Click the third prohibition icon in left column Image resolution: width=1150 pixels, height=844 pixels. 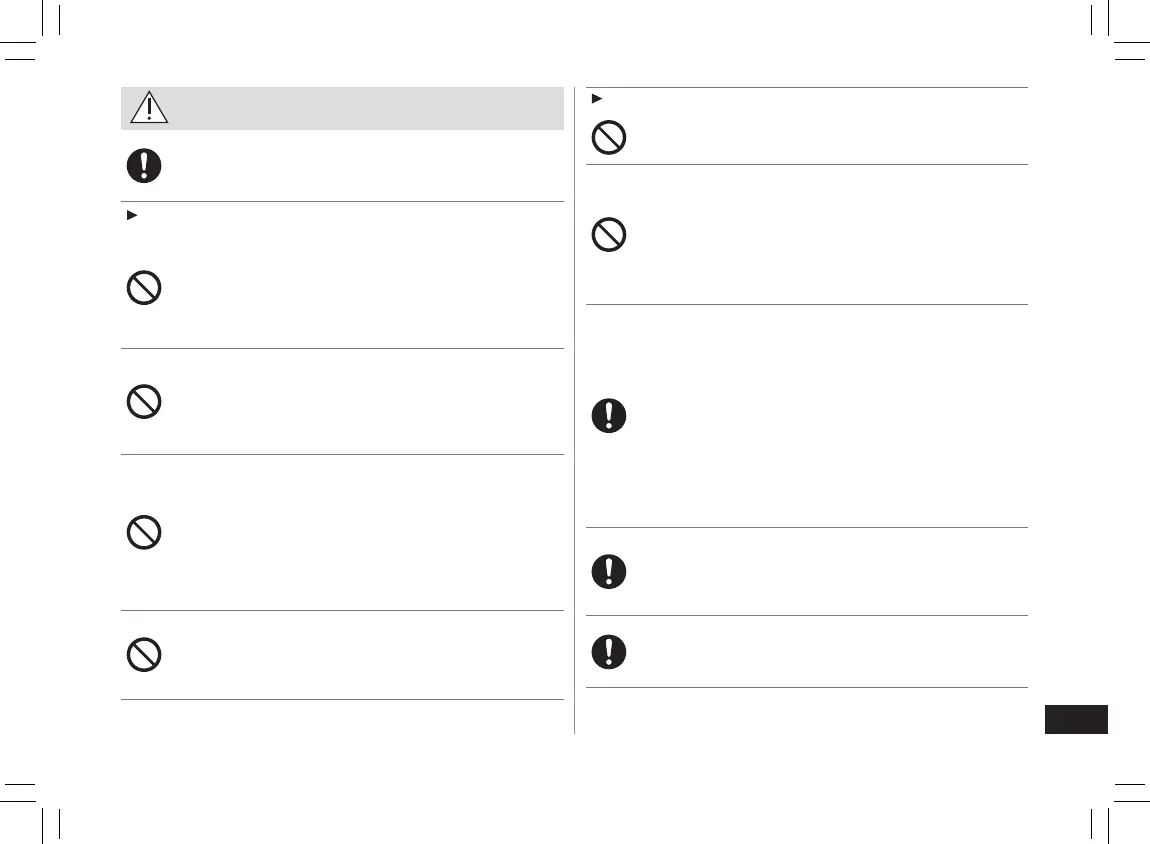144,532
